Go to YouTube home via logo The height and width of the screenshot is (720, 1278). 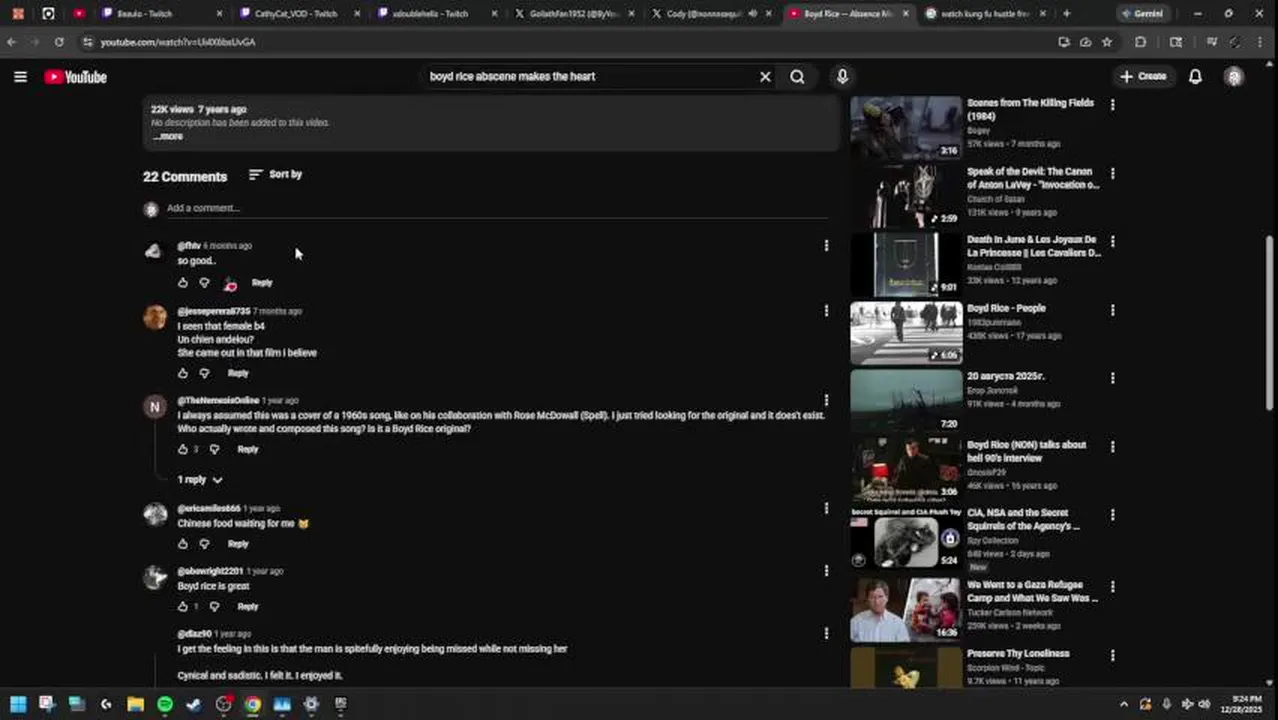point(75,77)
